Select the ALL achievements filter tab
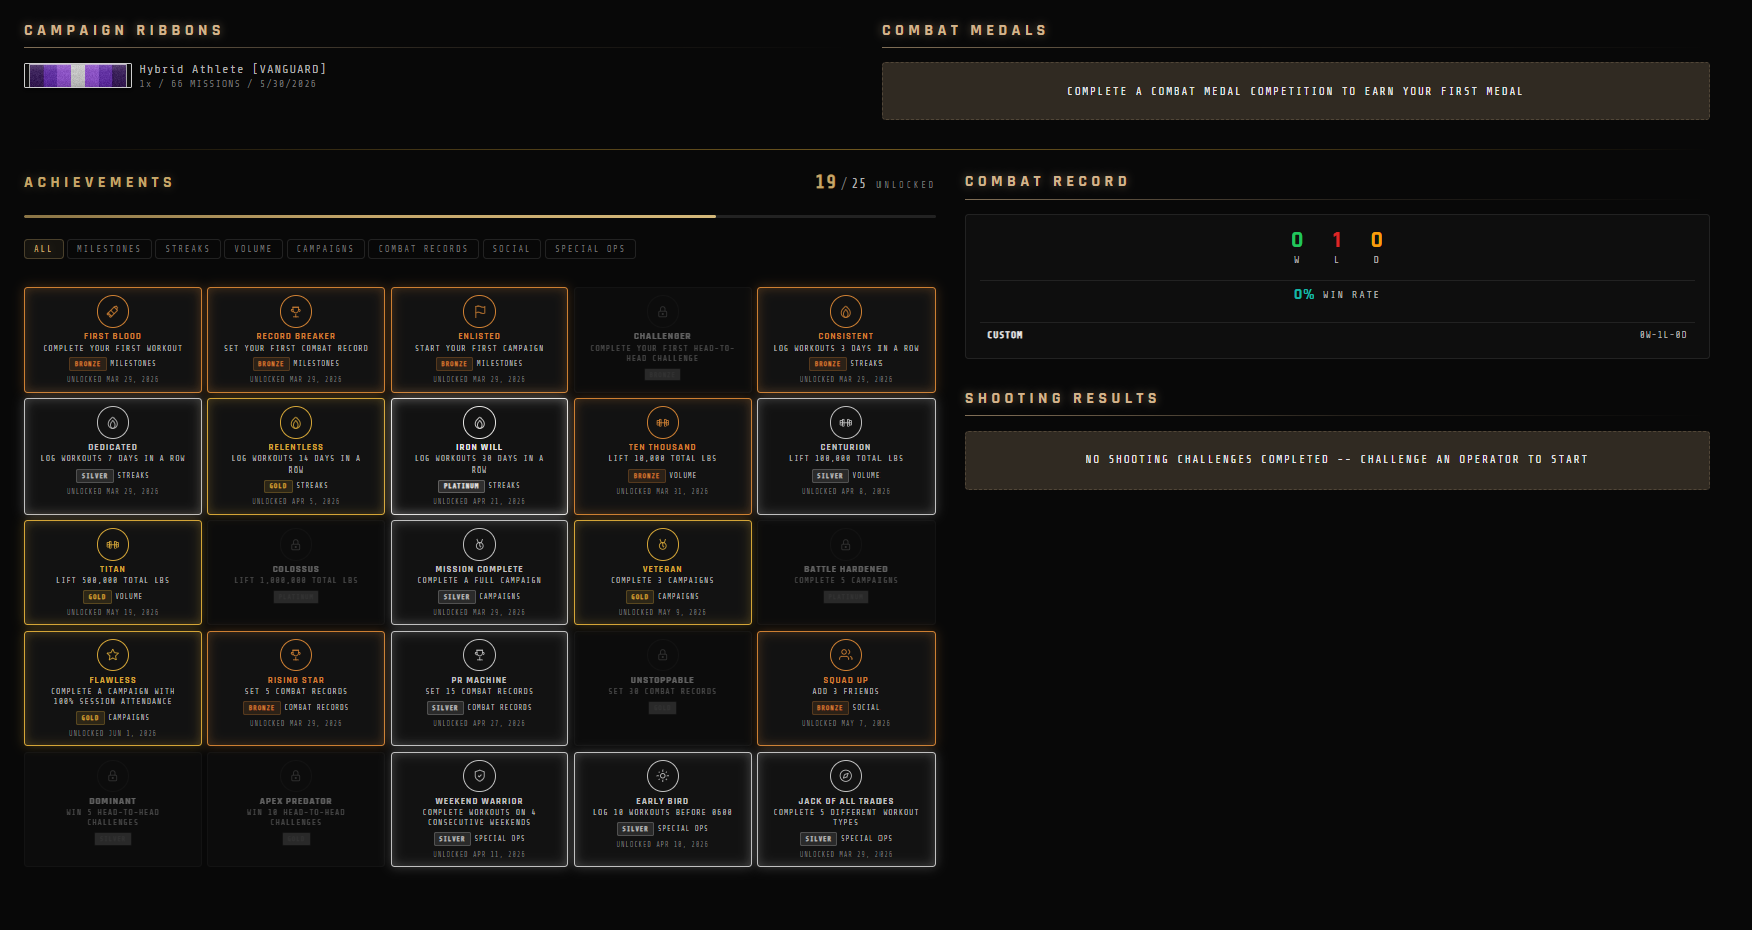 [x=44, y=249]
